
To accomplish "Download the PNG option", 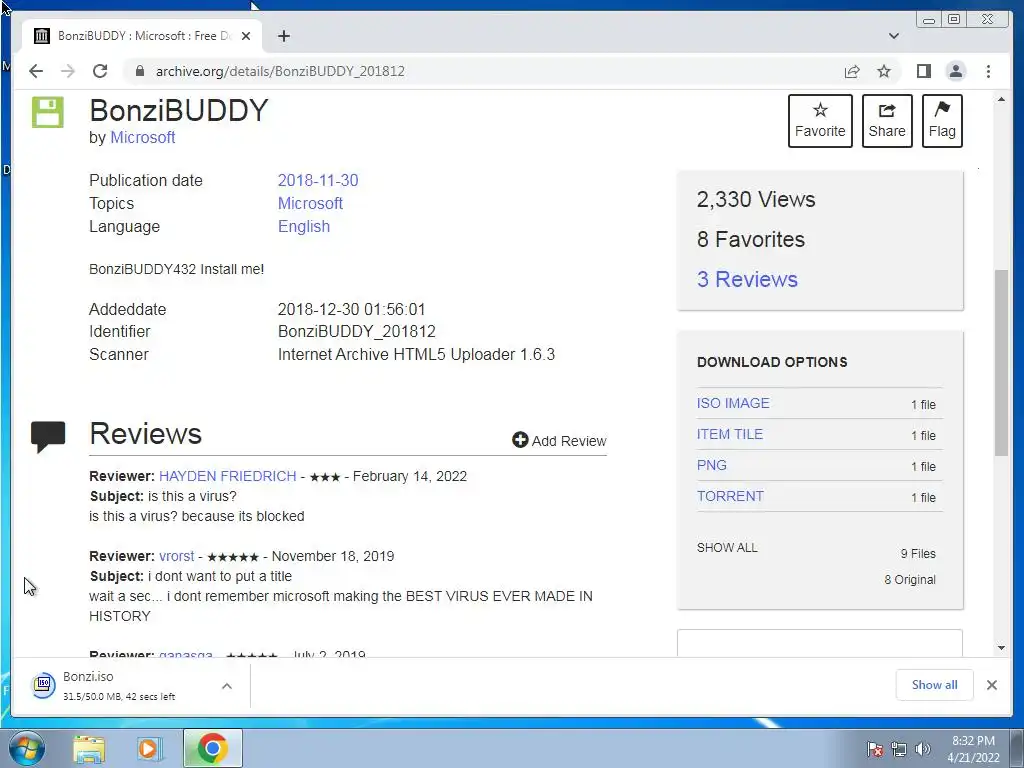I will point(711,465).
